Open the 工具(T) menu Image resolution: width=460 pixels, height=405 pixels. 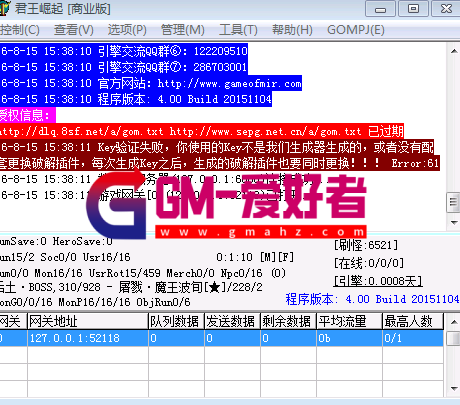[238, 30]
